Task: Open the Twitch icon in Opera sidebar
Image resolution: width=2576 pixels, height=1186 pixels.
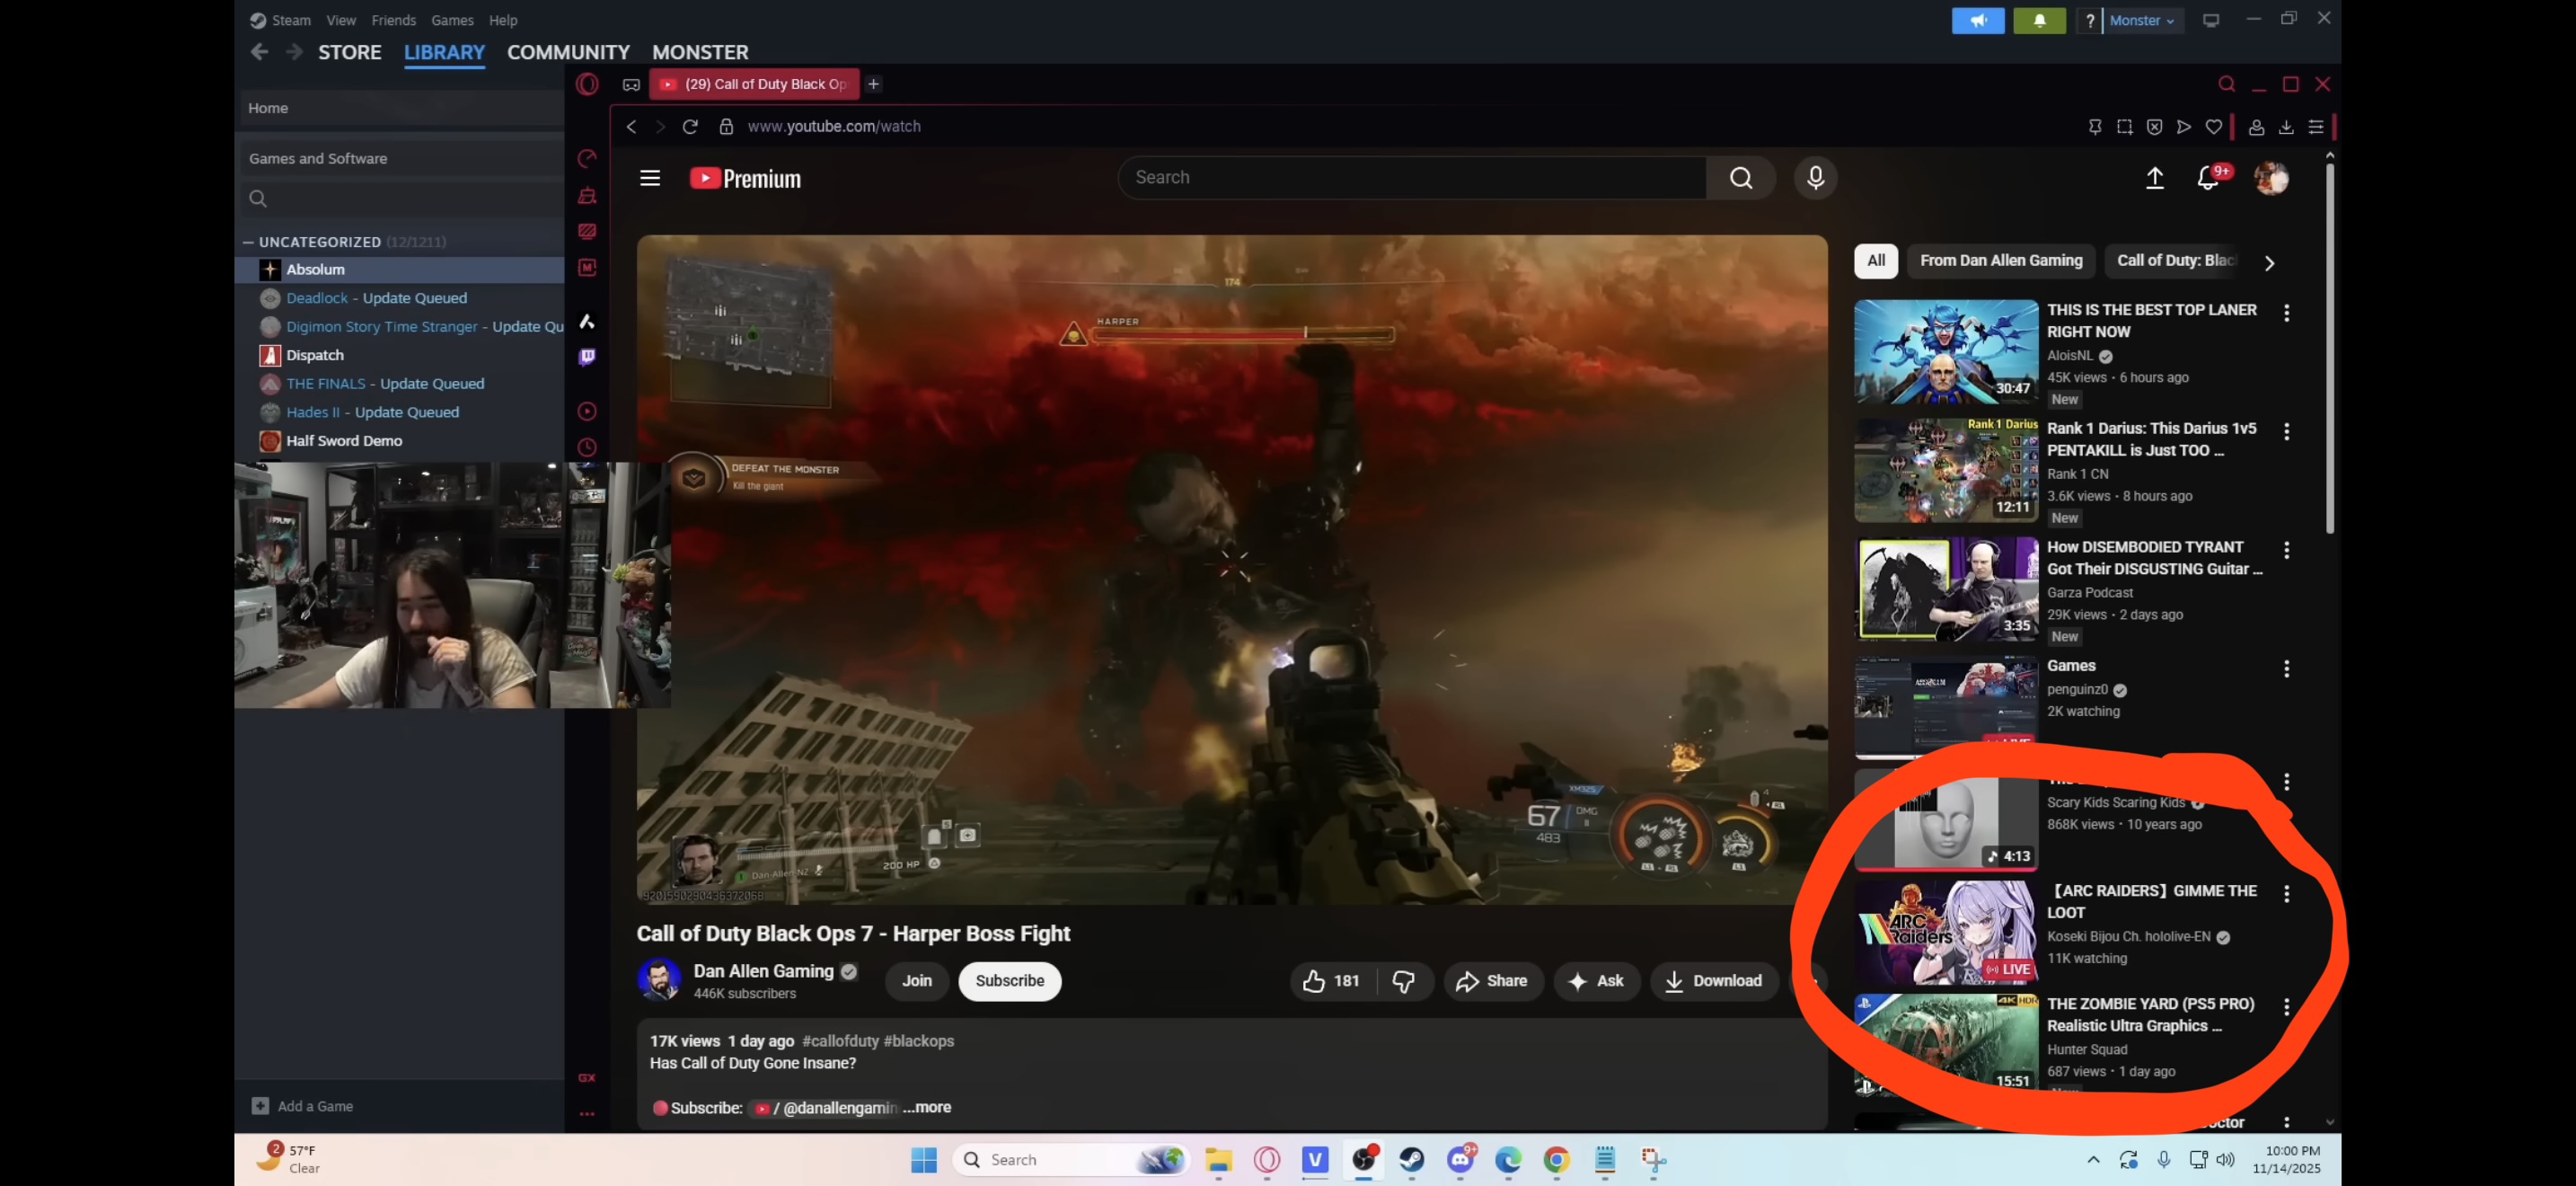Action: click(x=587, y=357)
